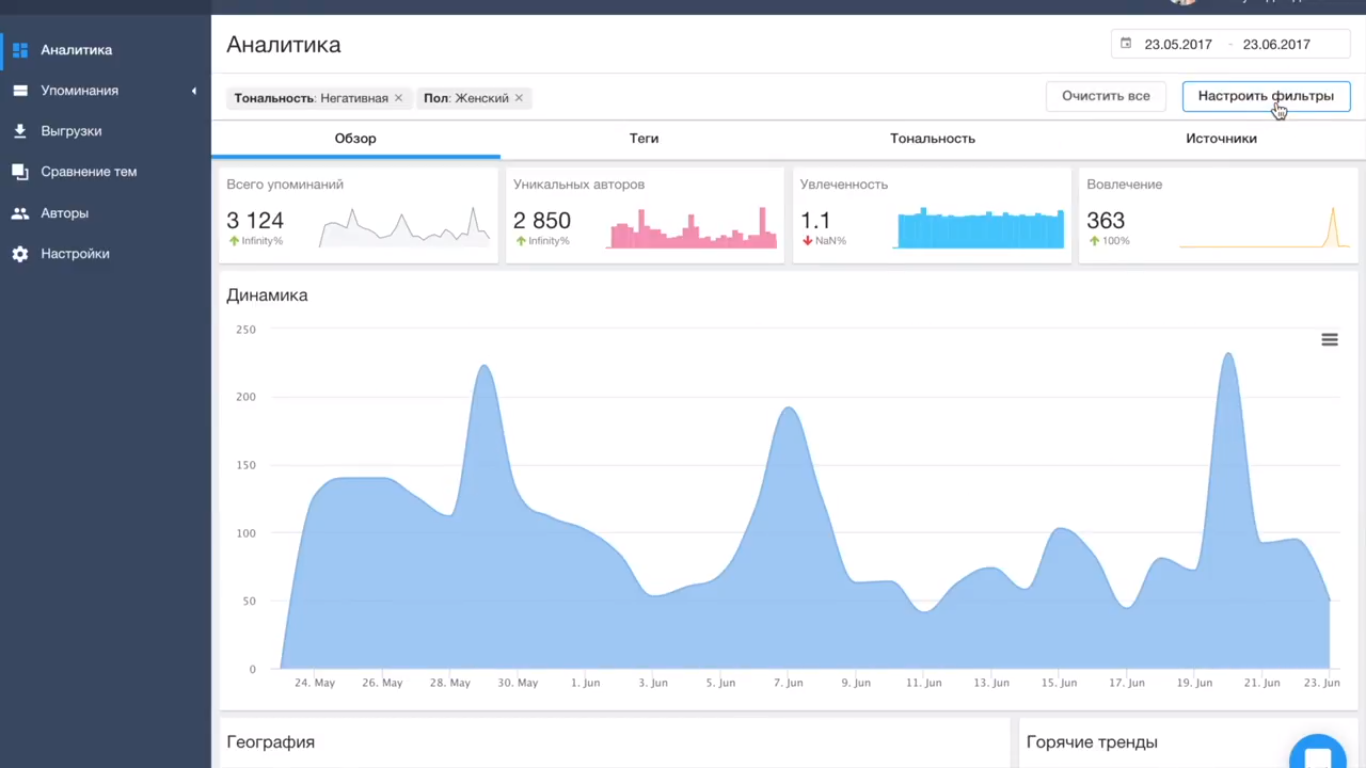This screenshot has width=1366, height=768.
Task: Click the Сравнение тем compare icon
Action: pyautogui.click(x=20, y=172)
